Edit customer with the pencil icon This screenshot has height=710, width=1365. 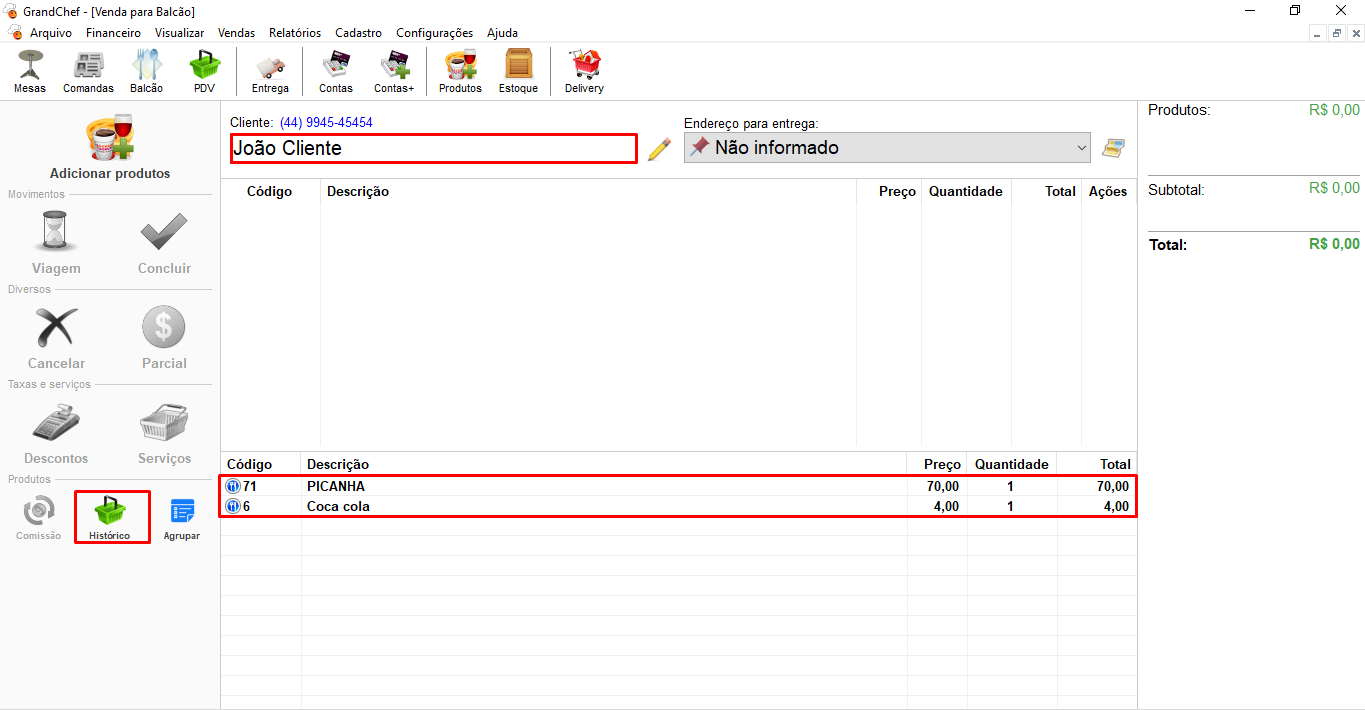[x=659, y=149]
